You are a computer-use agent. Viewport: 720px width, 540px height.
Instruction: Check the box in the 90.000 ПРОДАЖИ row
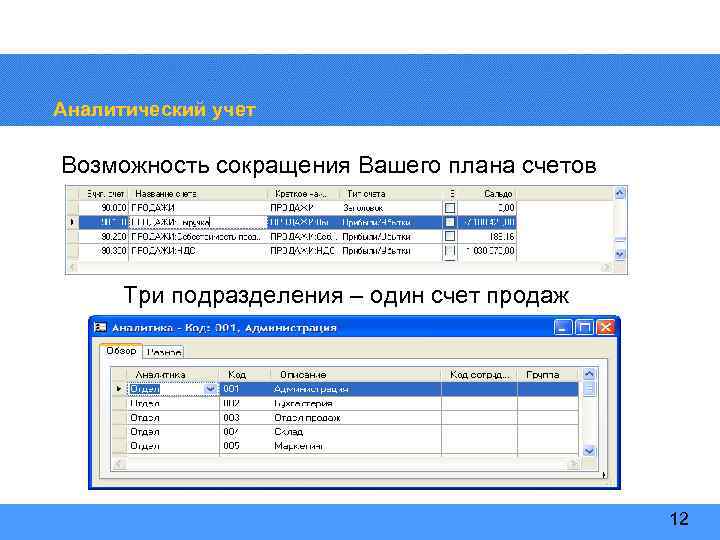coord(450,208)
